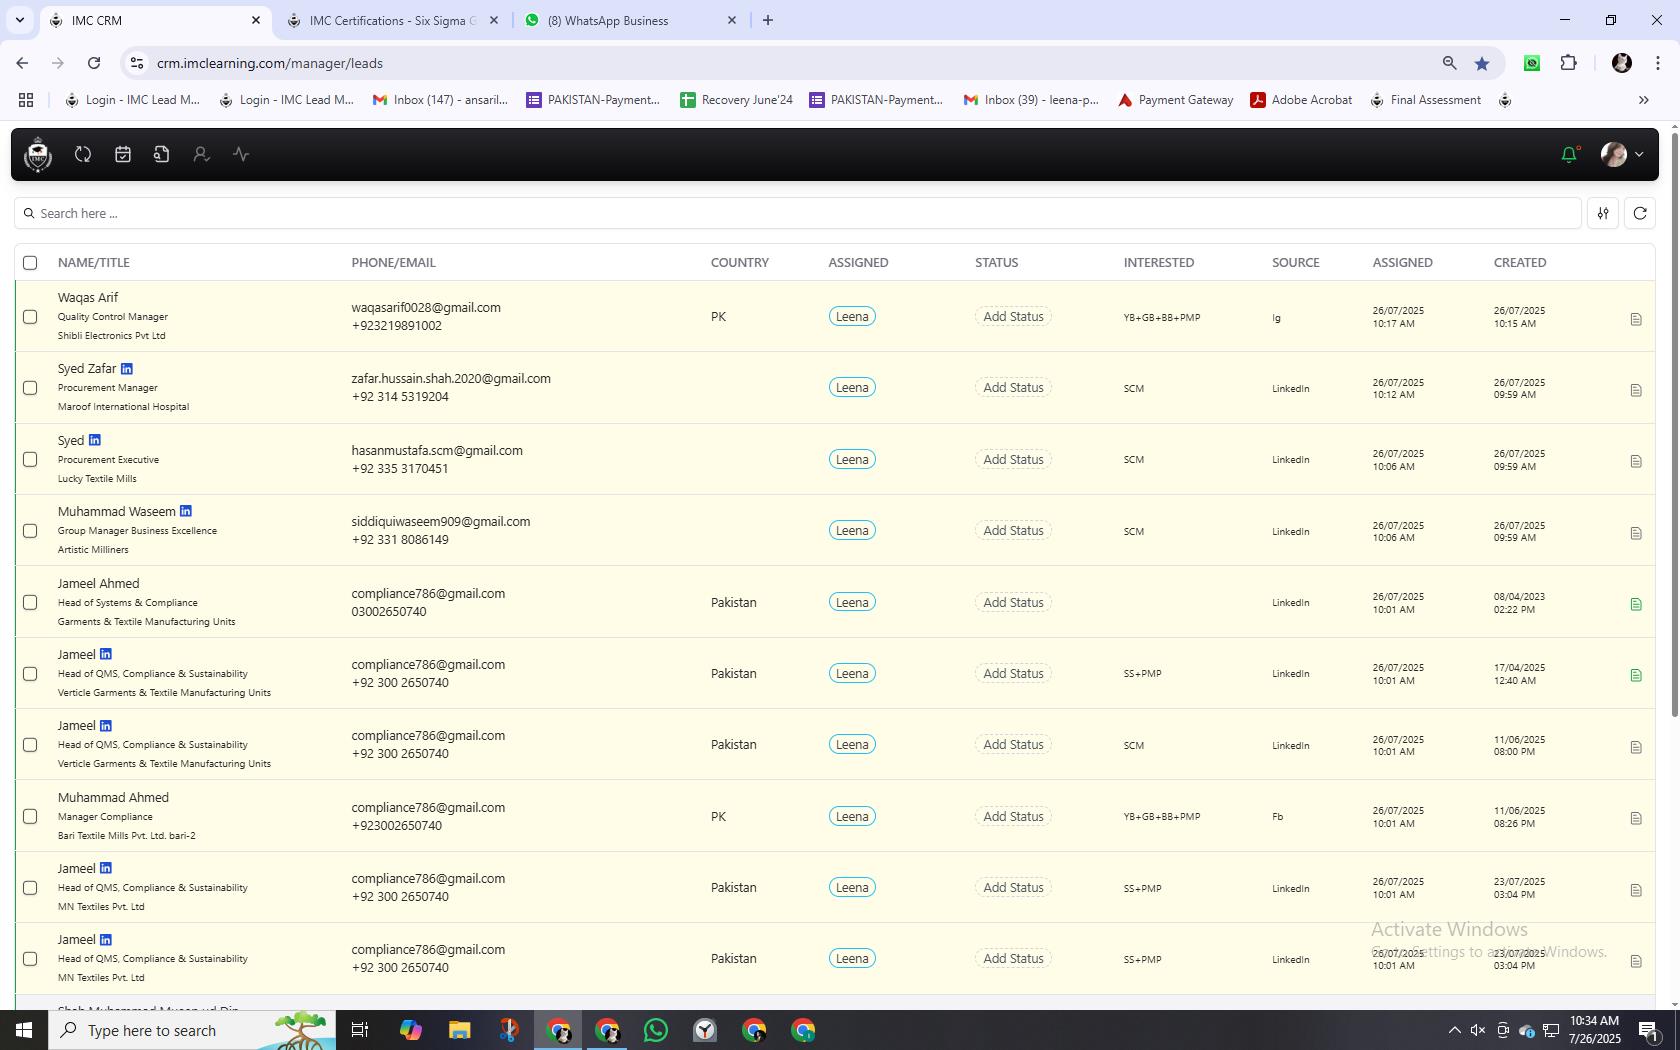Check the Syed Zafar lead checkbox
This screenshot has height=1050, width=1680.
(x=30, y=387)
